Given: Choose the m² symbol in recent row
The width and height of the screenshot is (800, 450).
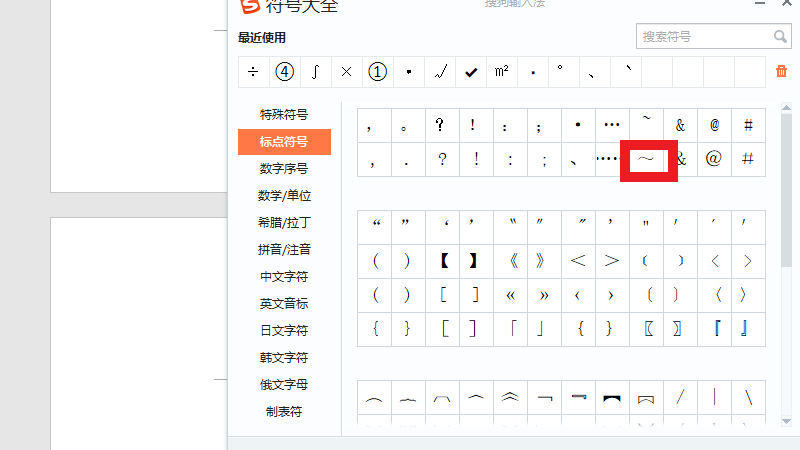Looking at the screenshot, I should coord(501,72).
